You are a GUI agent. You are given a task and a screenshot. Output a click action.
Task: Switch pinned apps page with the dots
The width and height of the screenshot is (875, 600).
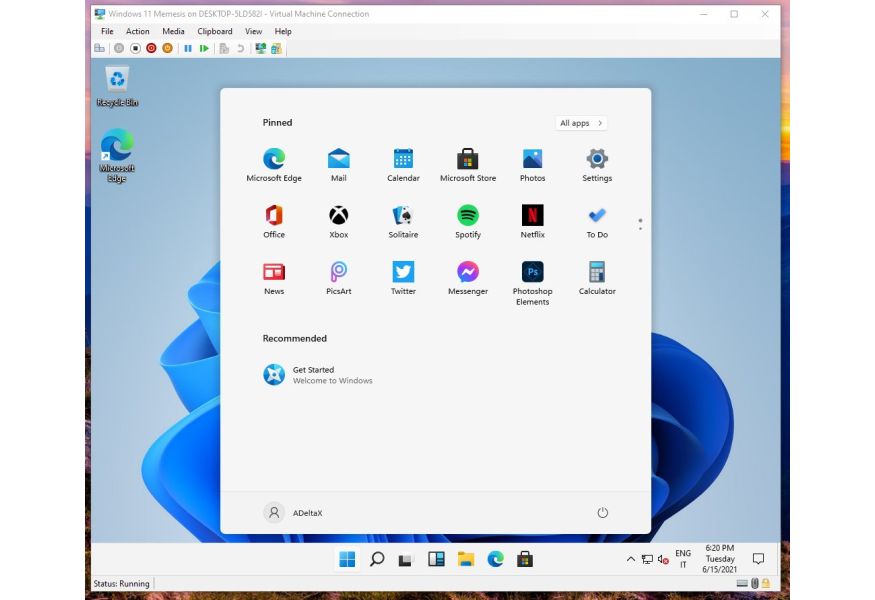[x=640, y=224]
